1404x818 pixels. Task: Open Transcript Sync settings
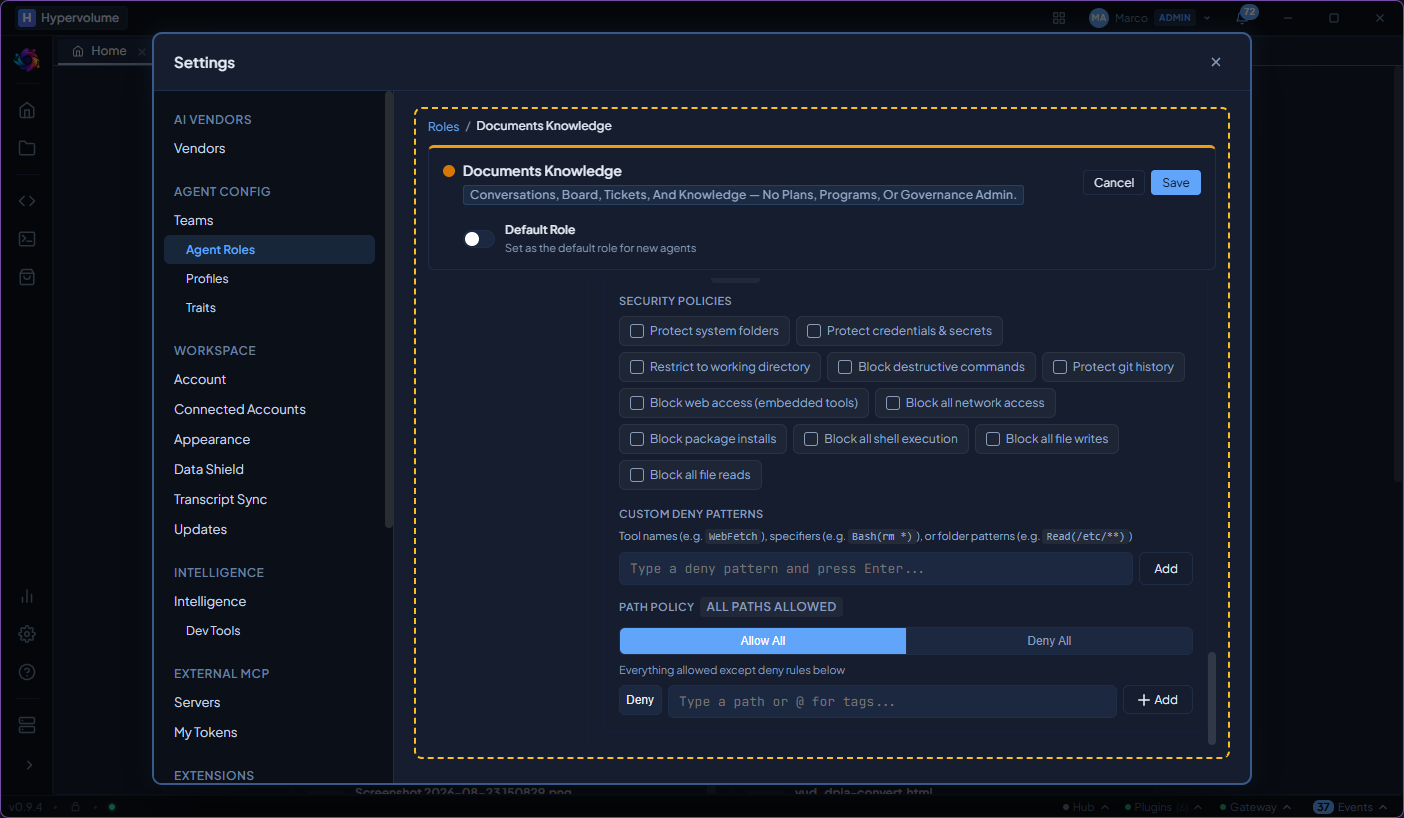221,500
